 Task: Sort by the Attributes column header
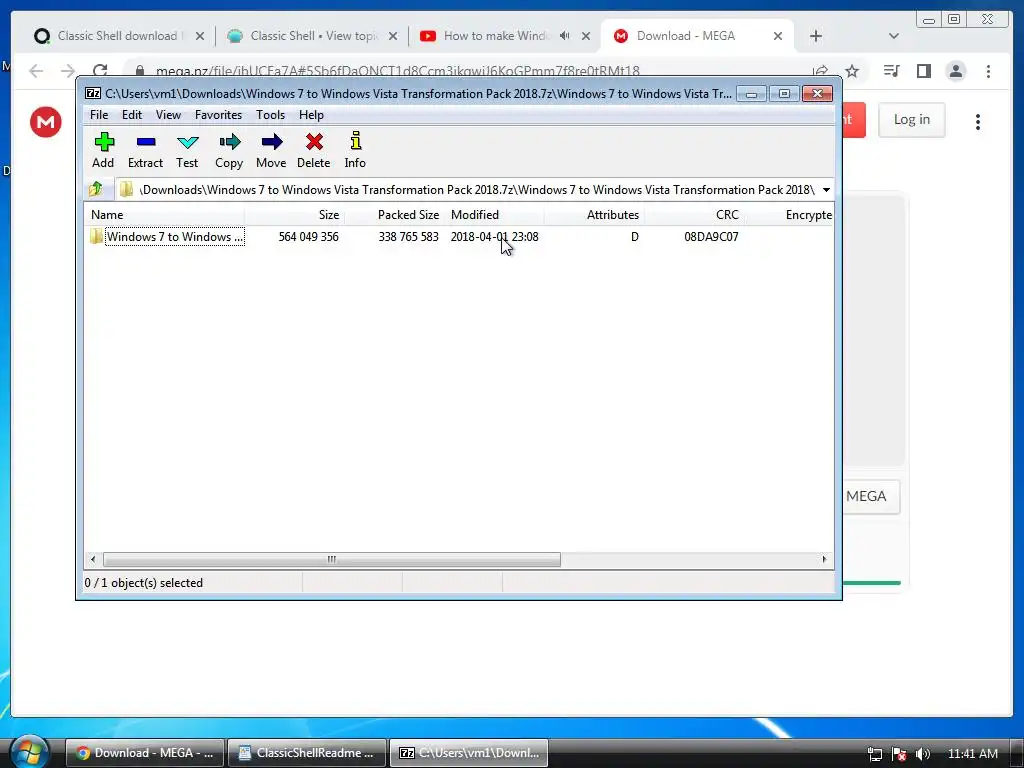click(594, 215)
